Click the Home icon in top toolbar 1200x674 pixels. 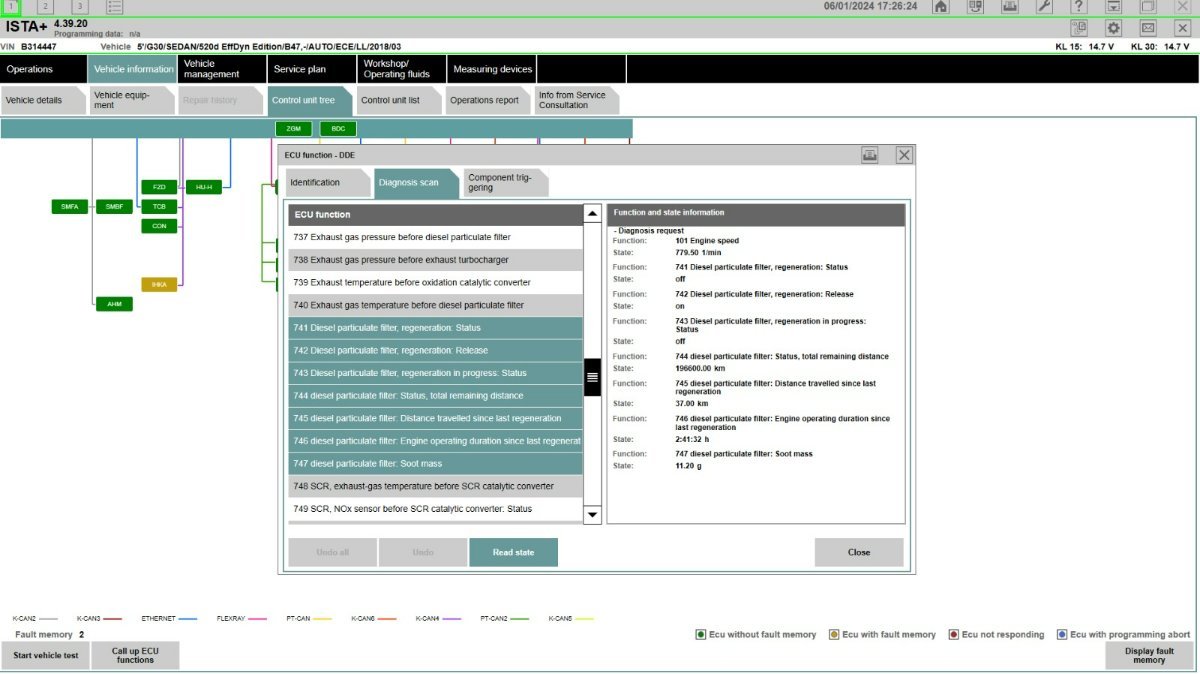pos(940,7)
